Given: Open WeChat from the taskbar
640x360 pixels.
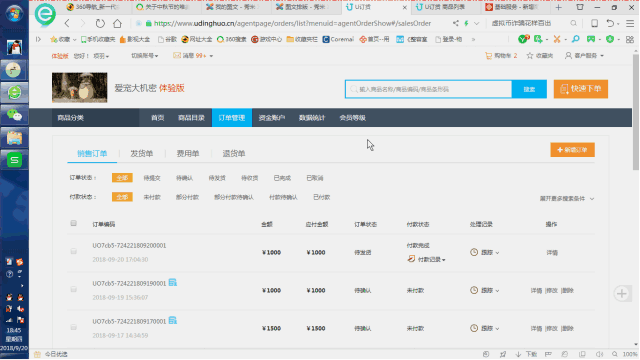Looking at the screenshot, I should (14, 116).
